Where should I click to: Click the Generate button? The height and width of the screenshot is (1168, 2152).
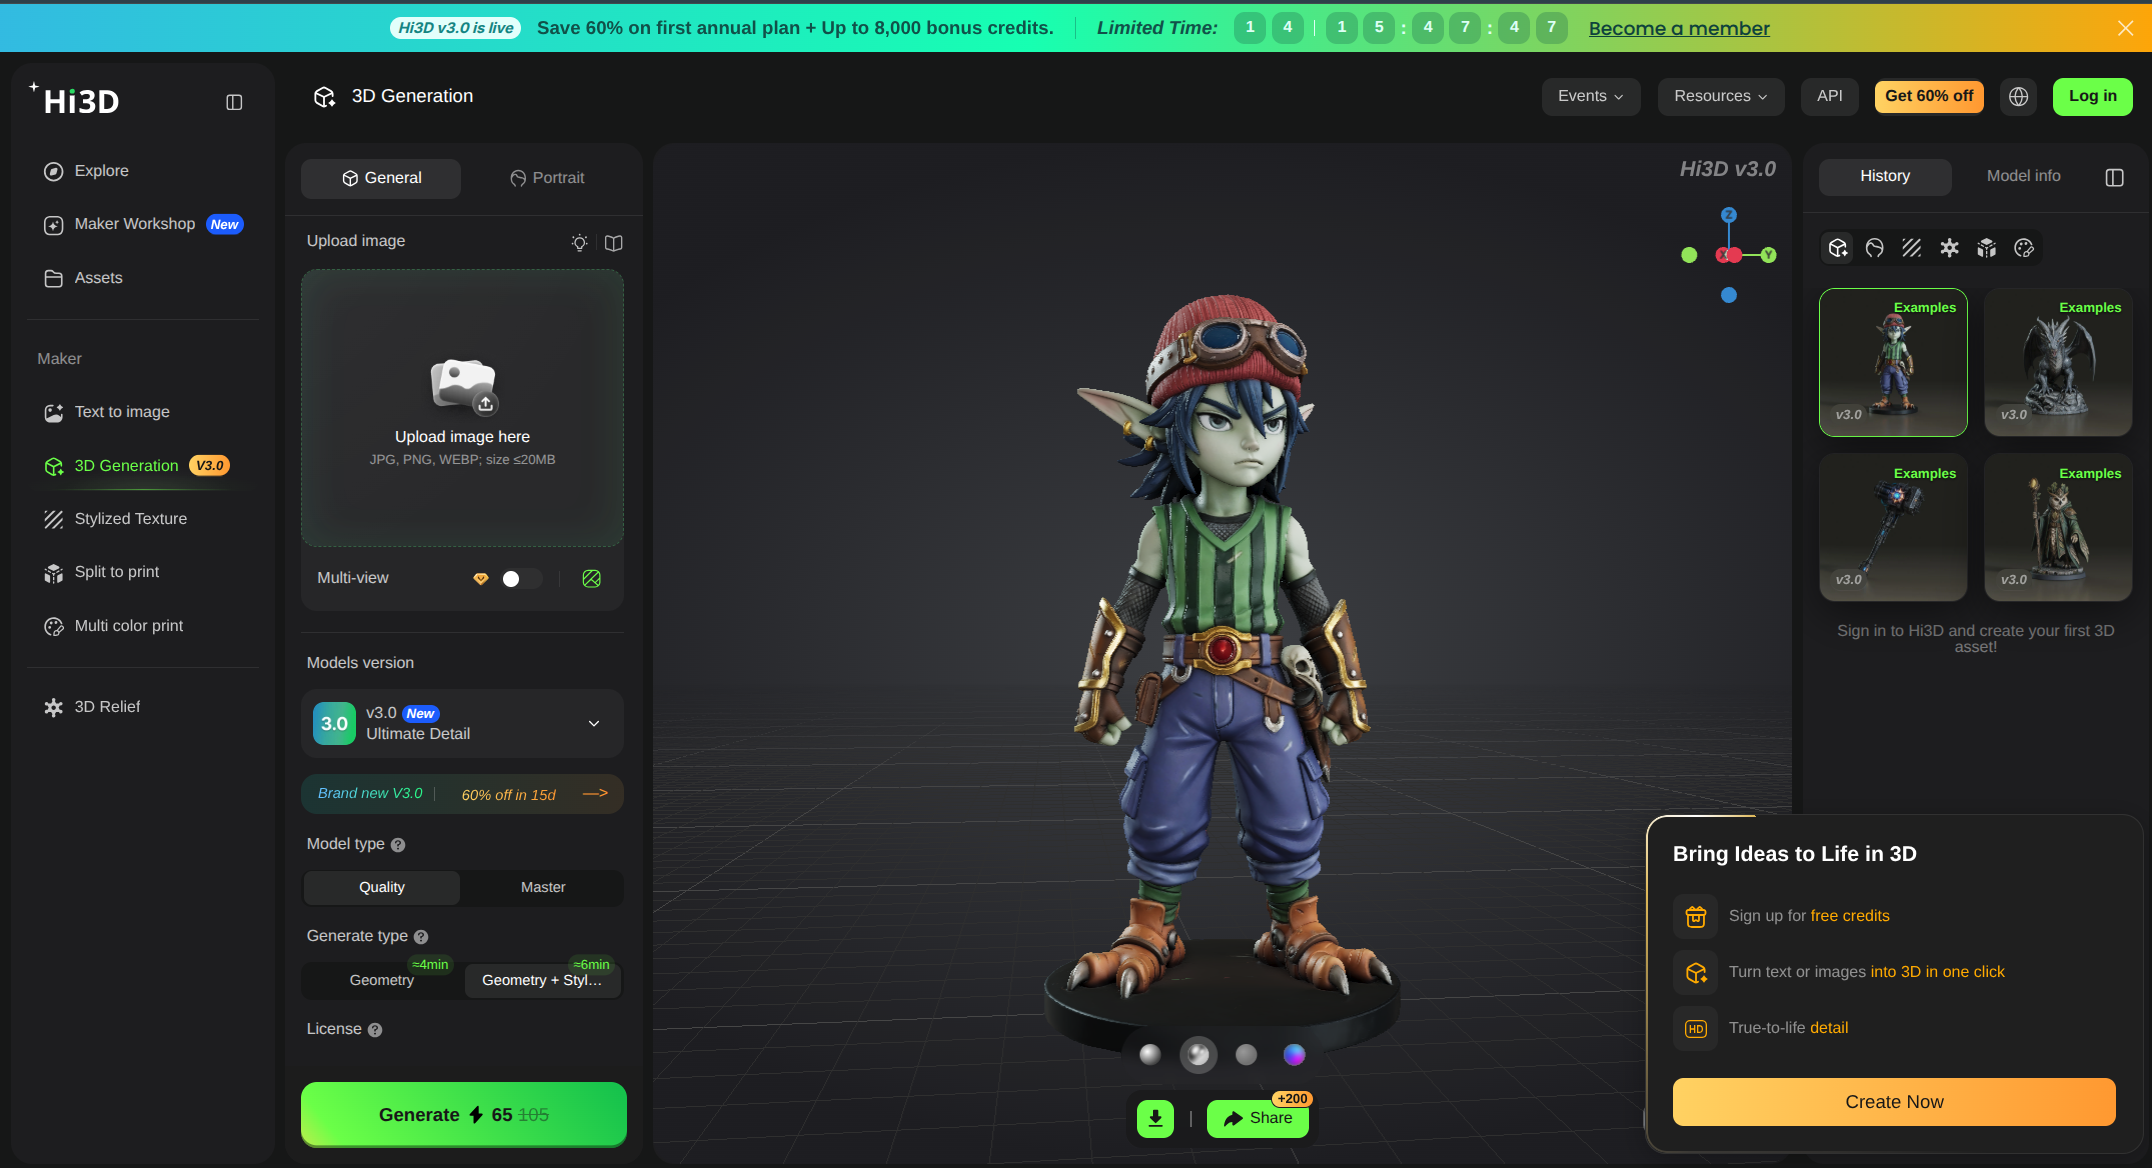[464, 1114]
